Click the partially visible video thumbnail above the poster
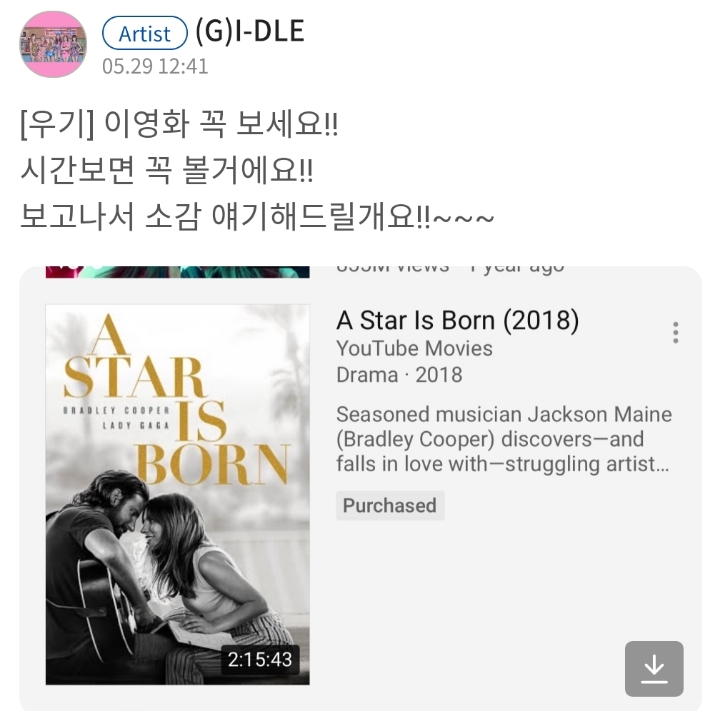The image size is (720, 711). click(x=178, y=272)
